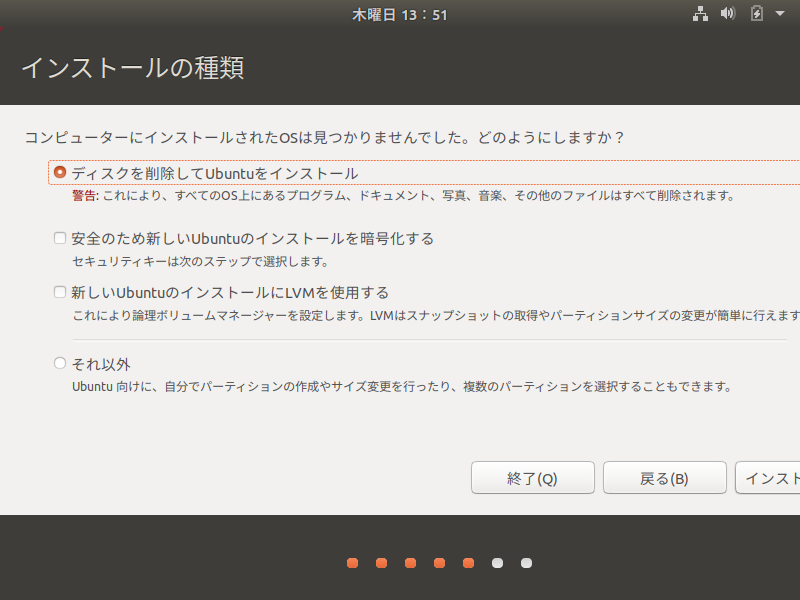Select the それ以外 radio option
The image size is (800, 600).
pyautogui.click(x=60, y=363)
